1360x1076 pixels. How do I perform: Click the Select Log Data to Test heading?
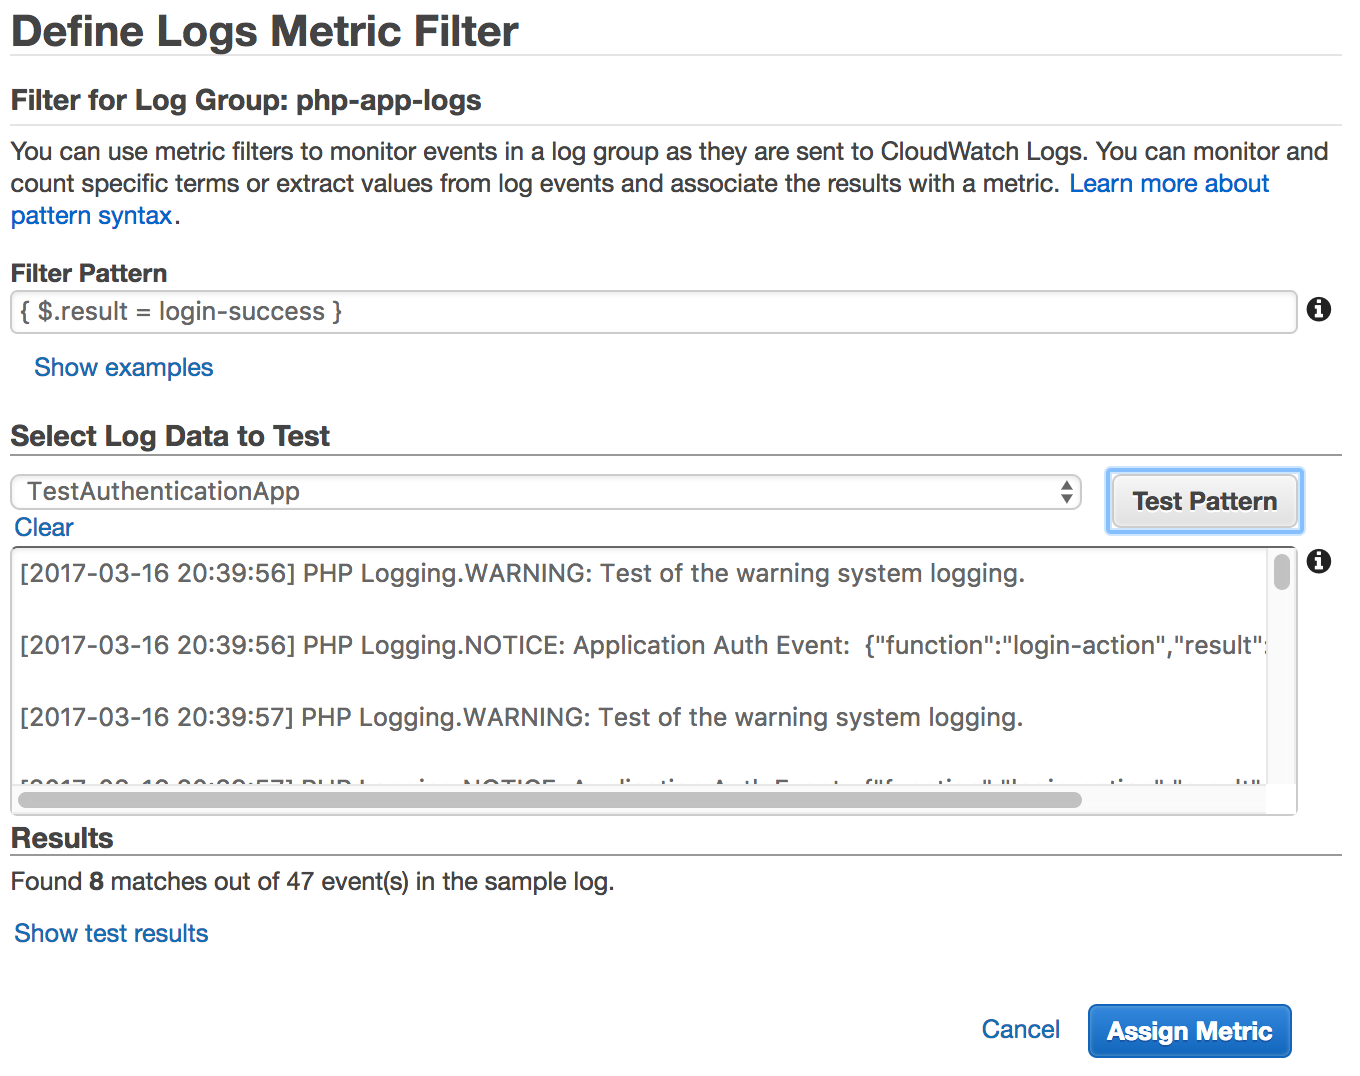click(170, 436)
